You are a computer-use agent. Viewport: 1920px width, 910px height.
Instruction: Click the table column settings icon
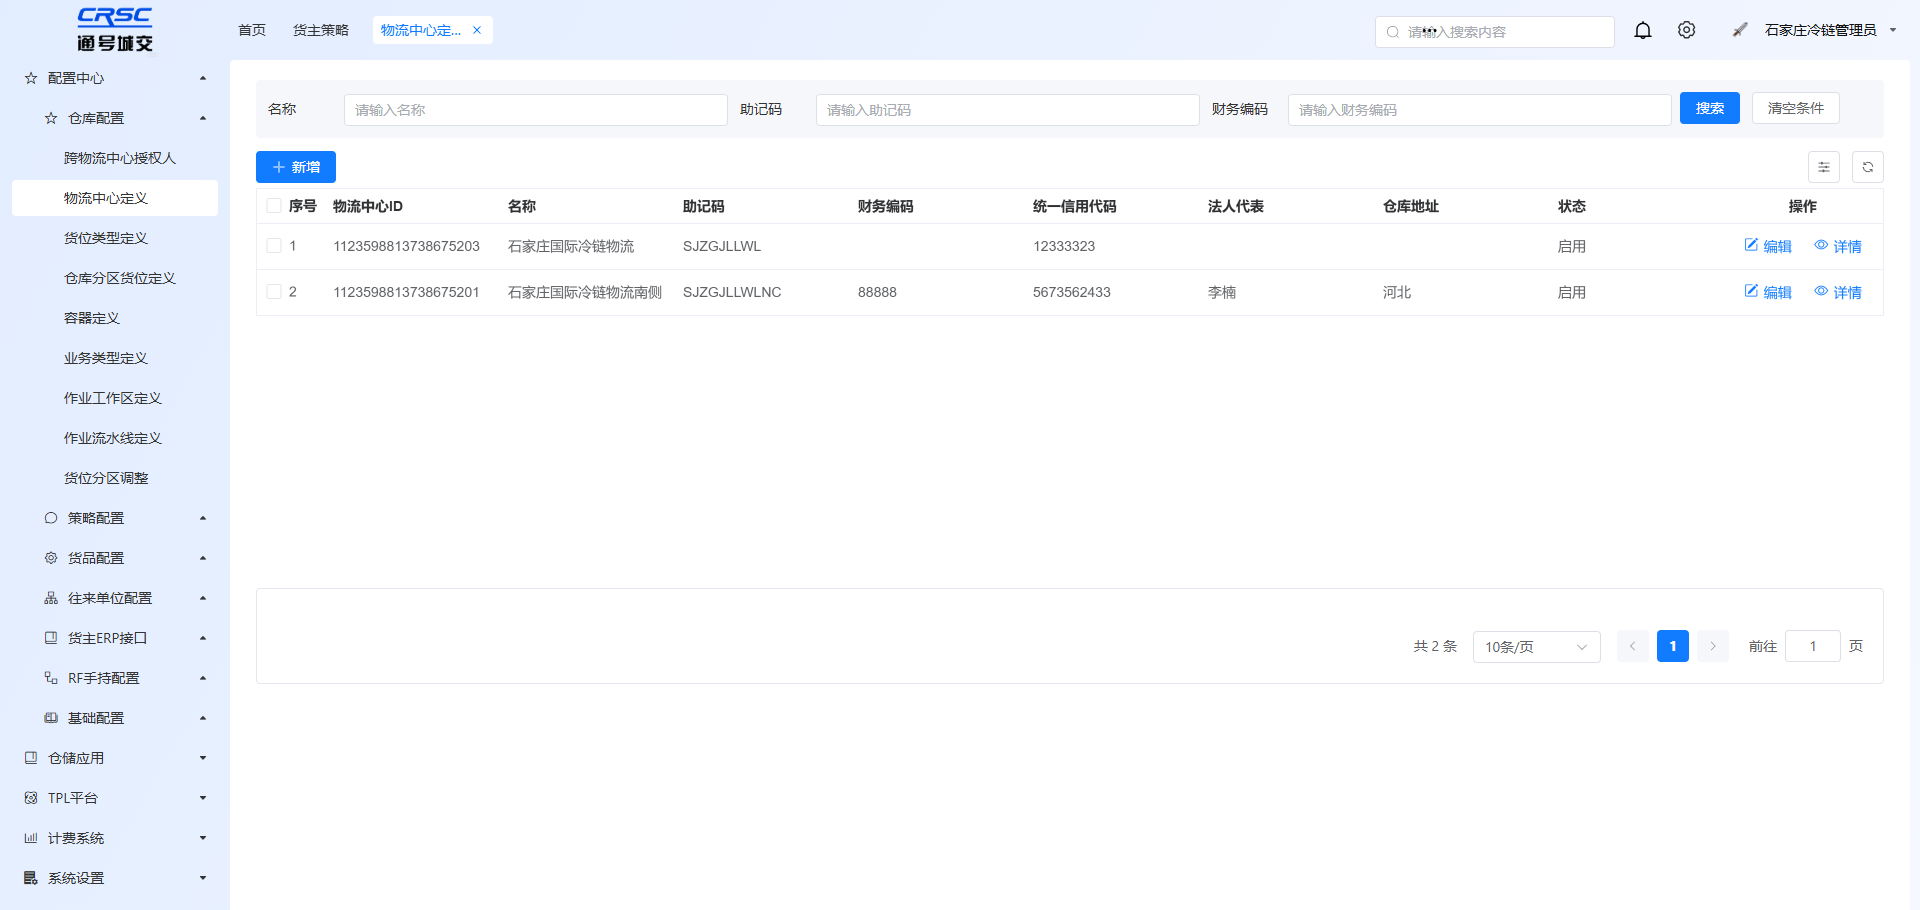tap(1824, 167)
